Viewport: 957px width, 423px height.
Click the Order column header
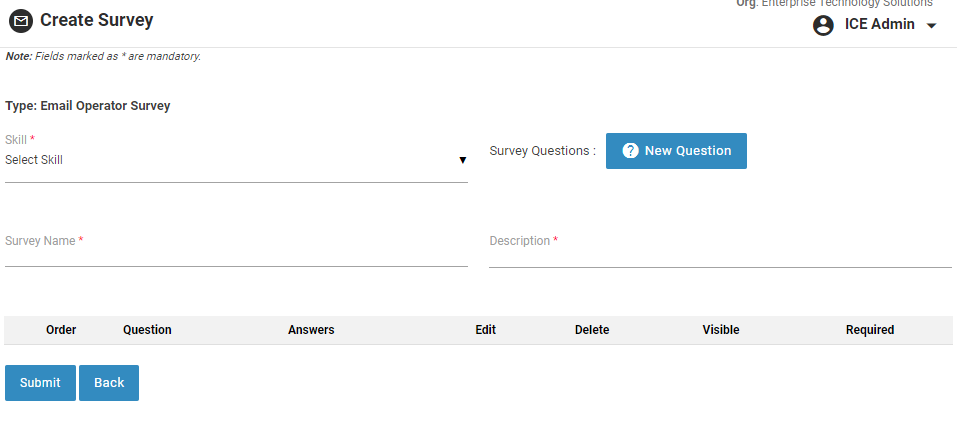61,330
